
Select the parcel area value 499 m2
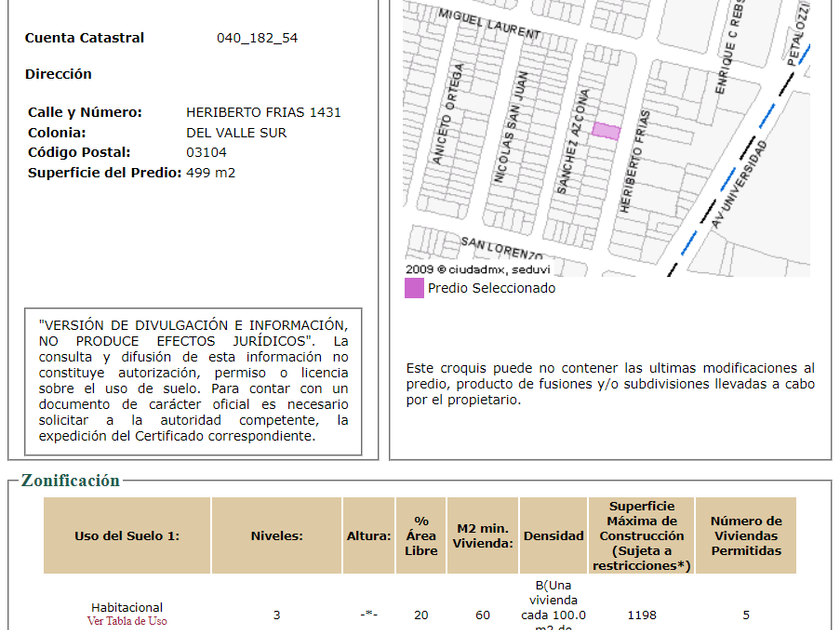tap(211, 172)
